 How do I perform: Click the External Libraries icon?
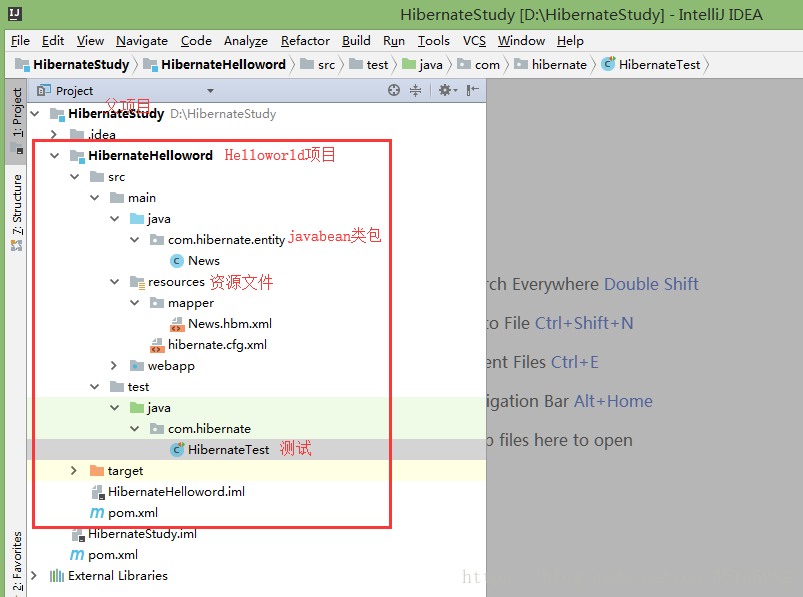coord(57,576)
